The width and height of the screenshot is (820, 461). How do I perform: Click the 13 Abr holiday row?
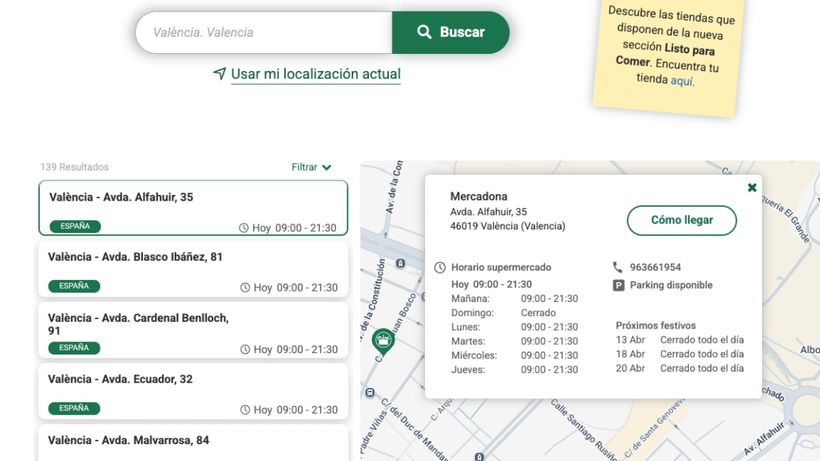(x=679, y=340)
